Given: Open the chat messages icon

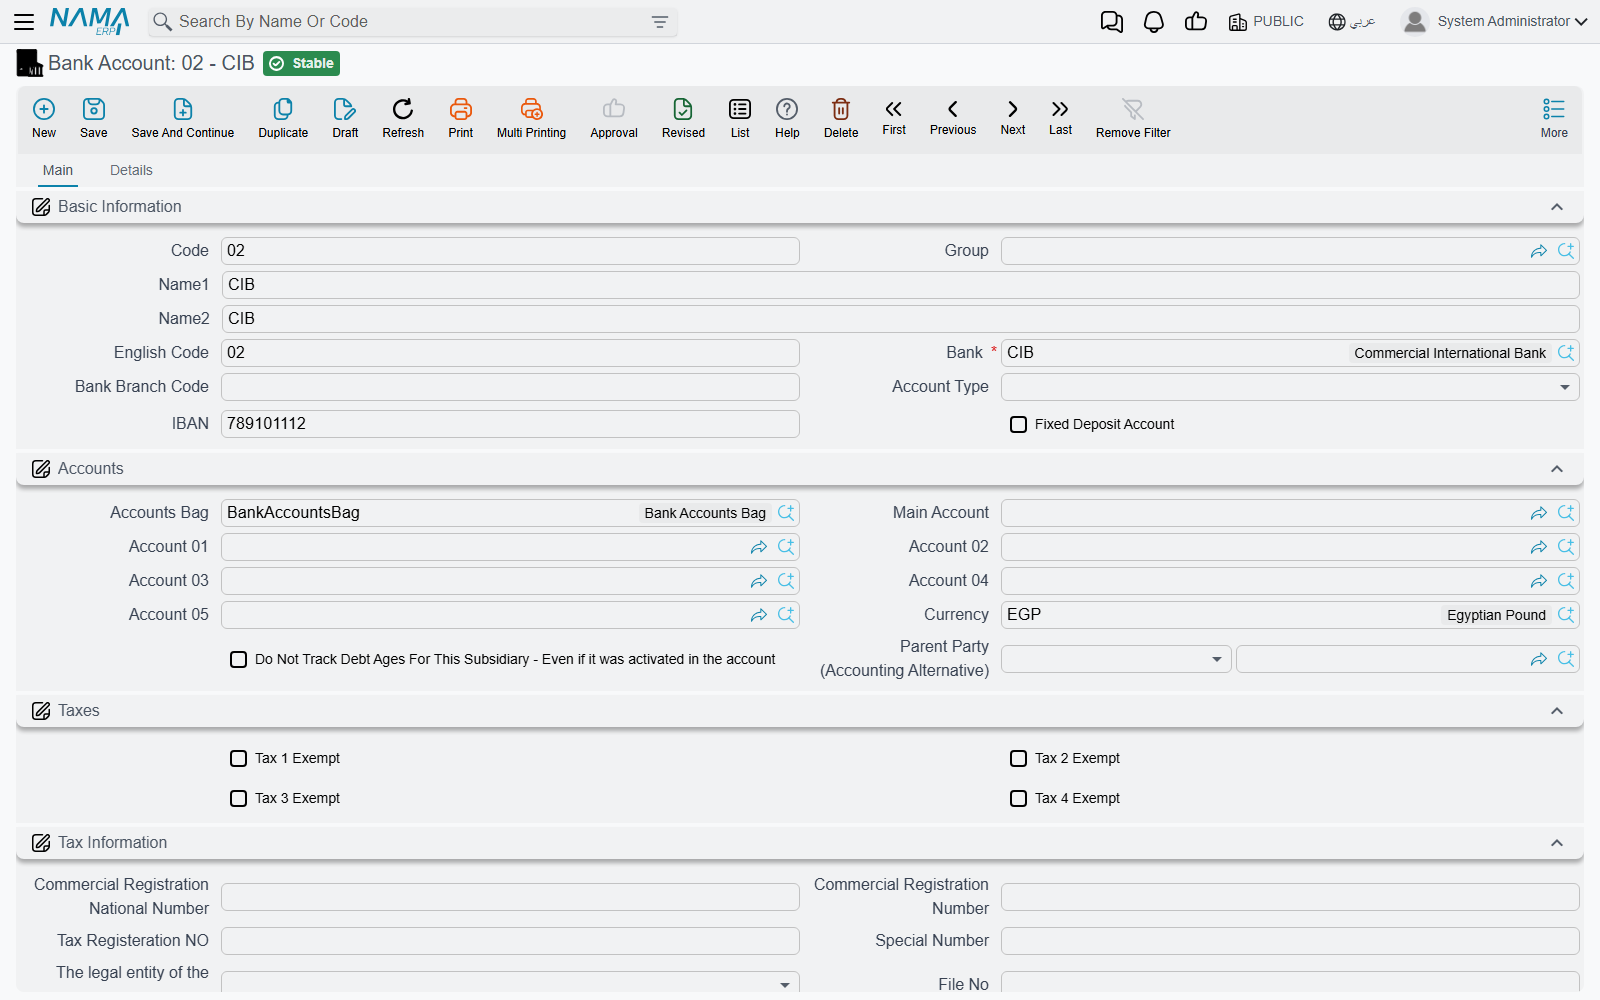Looking at the screenshot, I should tap(1111, 22).
